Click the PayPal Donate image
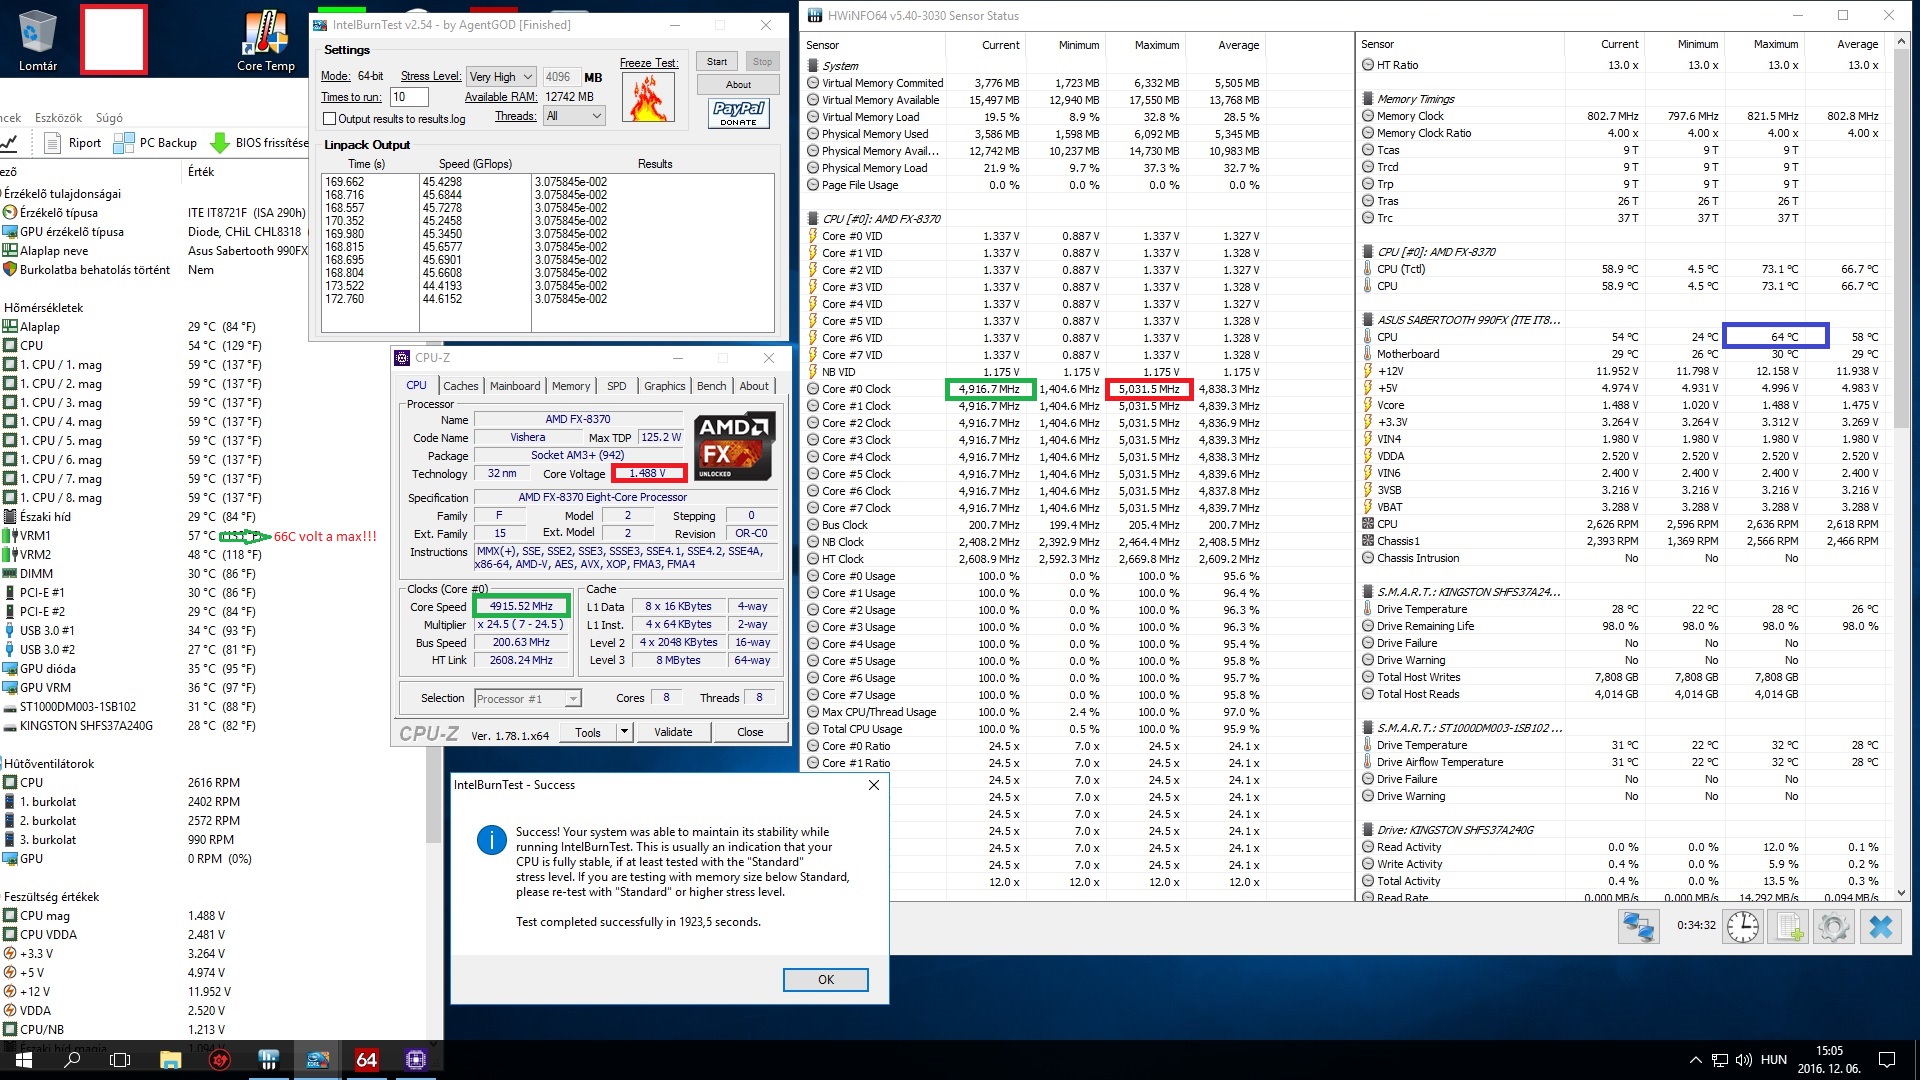The width and height of the screenshot is (1920, 1080). tap(739, 113)
